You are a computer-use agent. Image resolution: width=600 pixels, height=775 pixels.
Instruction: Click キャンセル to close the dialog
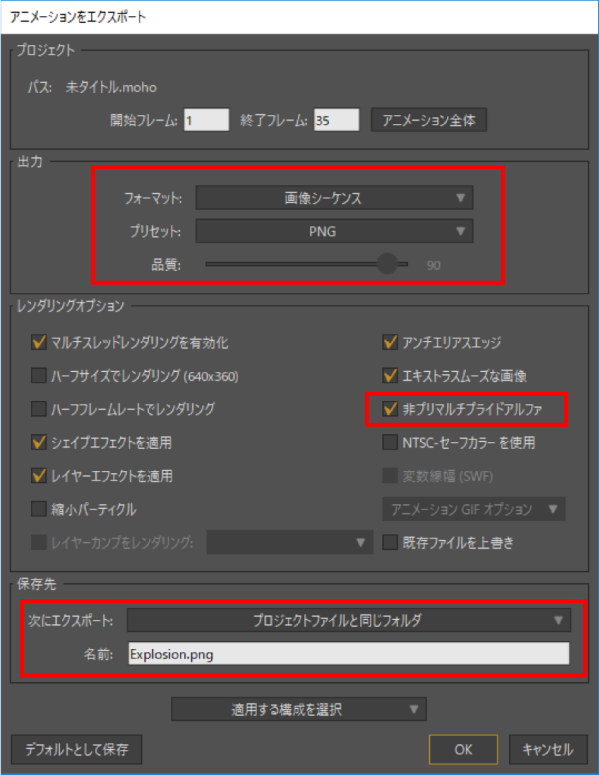547,749
